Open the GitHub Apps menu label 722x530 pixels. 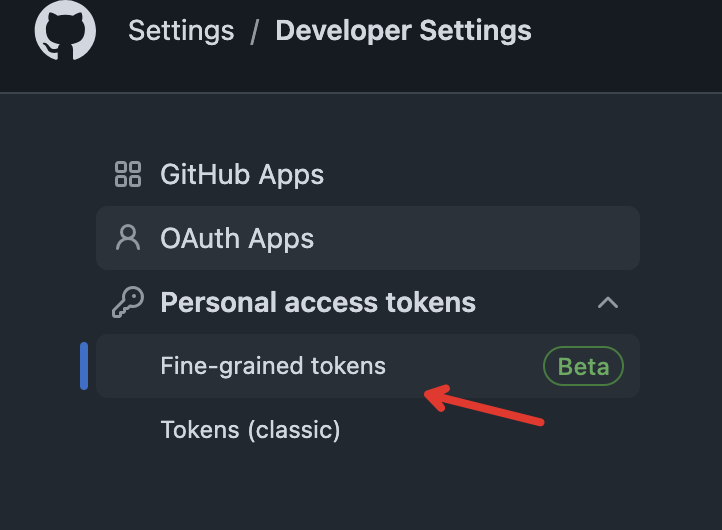242,175
